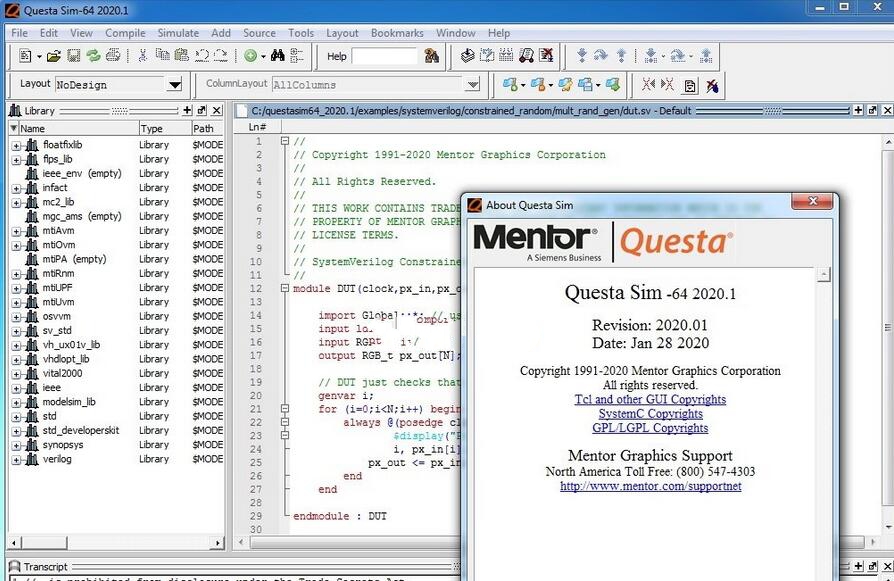Click the Simulate icon with trolley
The width and height of the screenshot is (894, 581).
526,55
